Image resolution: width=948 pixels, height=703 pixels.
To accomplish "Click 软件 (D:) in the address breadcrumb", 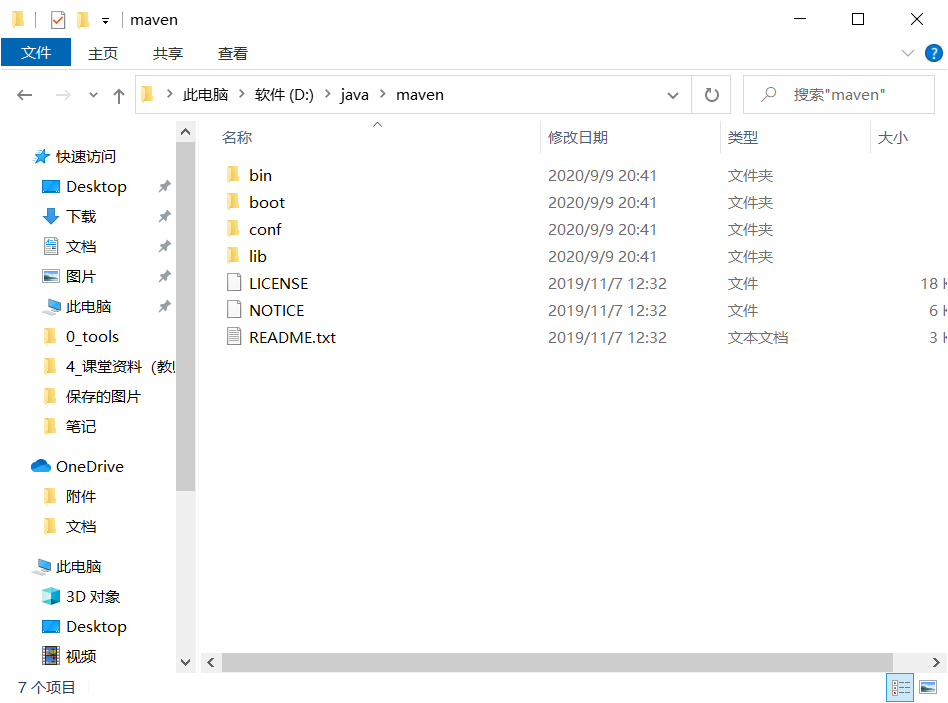I will coord(284,95).
